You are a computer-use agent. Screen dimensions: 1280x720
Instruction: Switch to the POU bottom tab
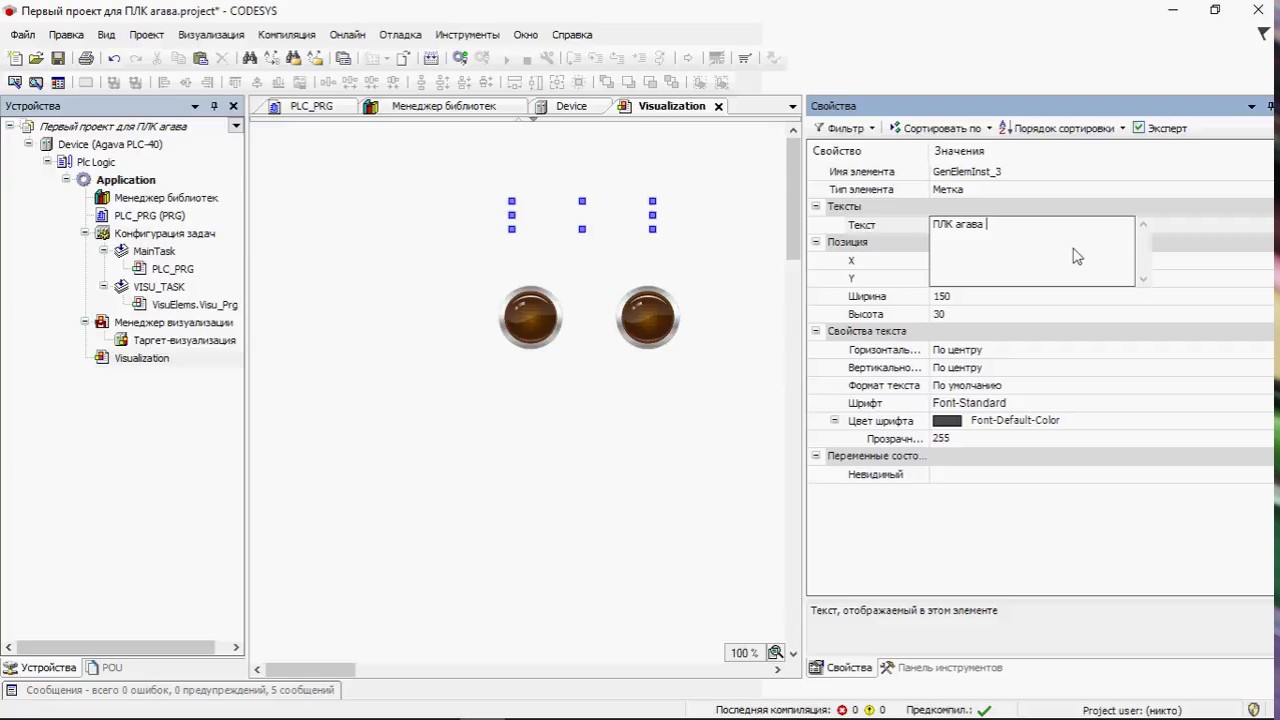coord(104,668)
